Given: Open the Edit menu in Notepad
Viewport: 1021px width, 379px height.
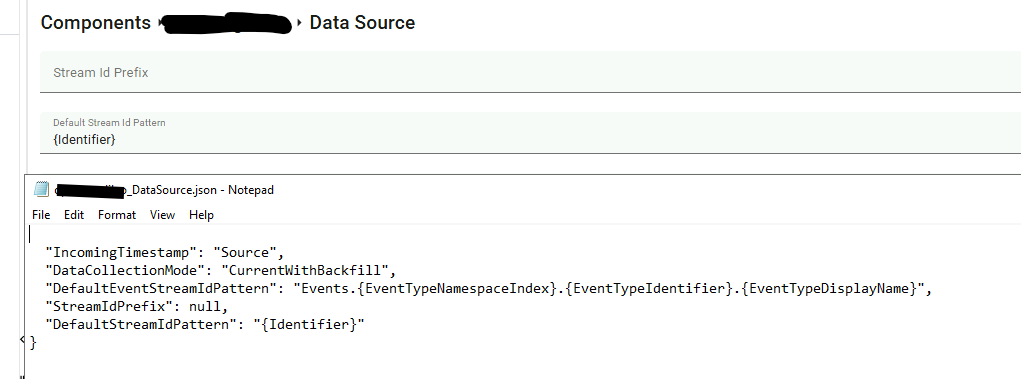Looking at the screenshot, I should pyautogui.click(x=74, y=215).
